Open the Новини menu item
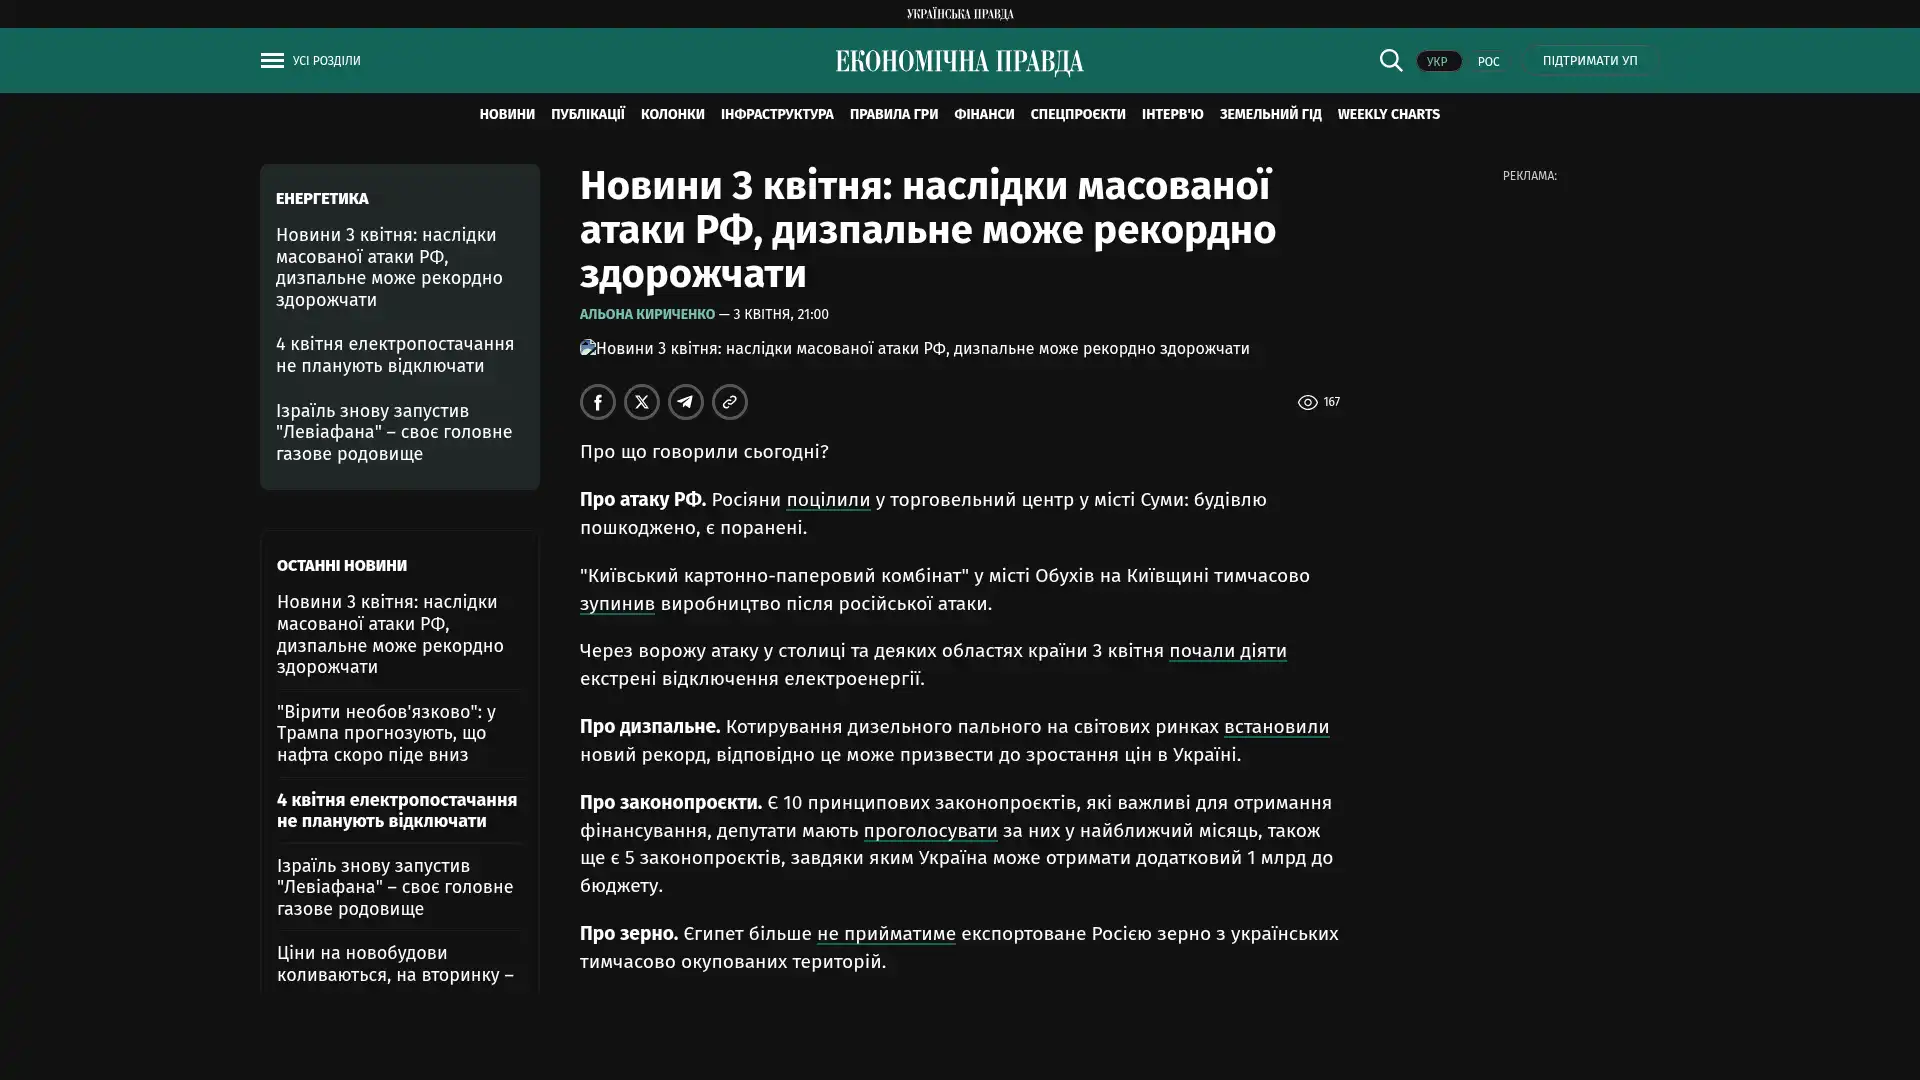The height and width of the screenshot is (1080, 1920). [506, 115]
